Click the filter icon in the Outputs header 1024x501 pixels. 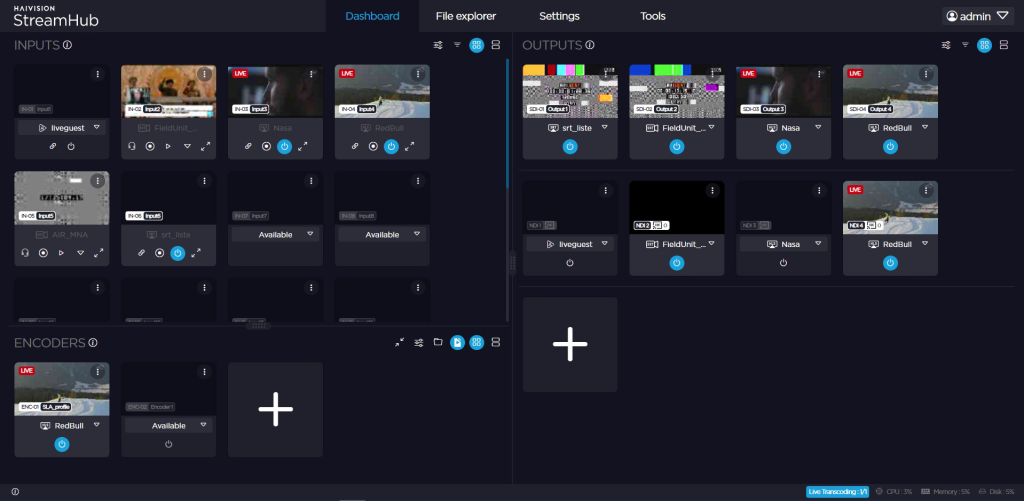[964, 45]
